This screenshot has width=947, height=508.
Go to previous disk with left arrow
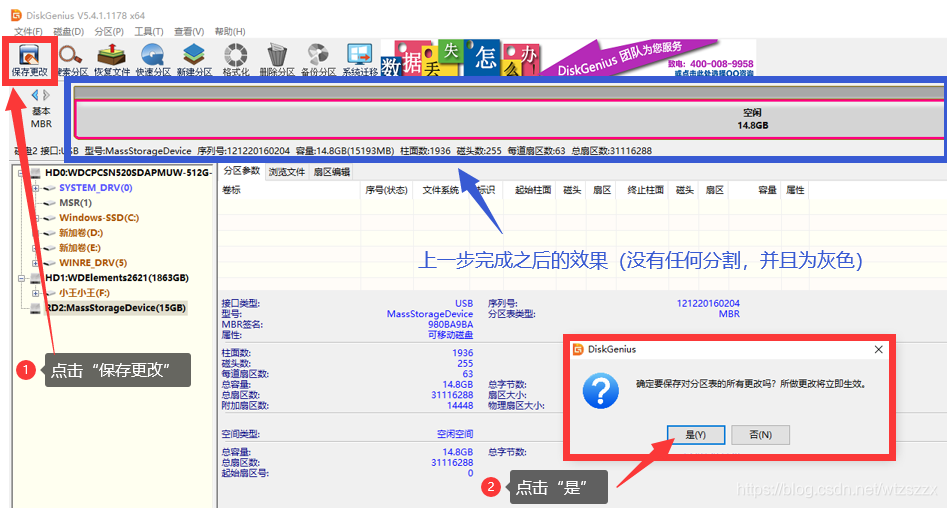(x=35, y=95)
